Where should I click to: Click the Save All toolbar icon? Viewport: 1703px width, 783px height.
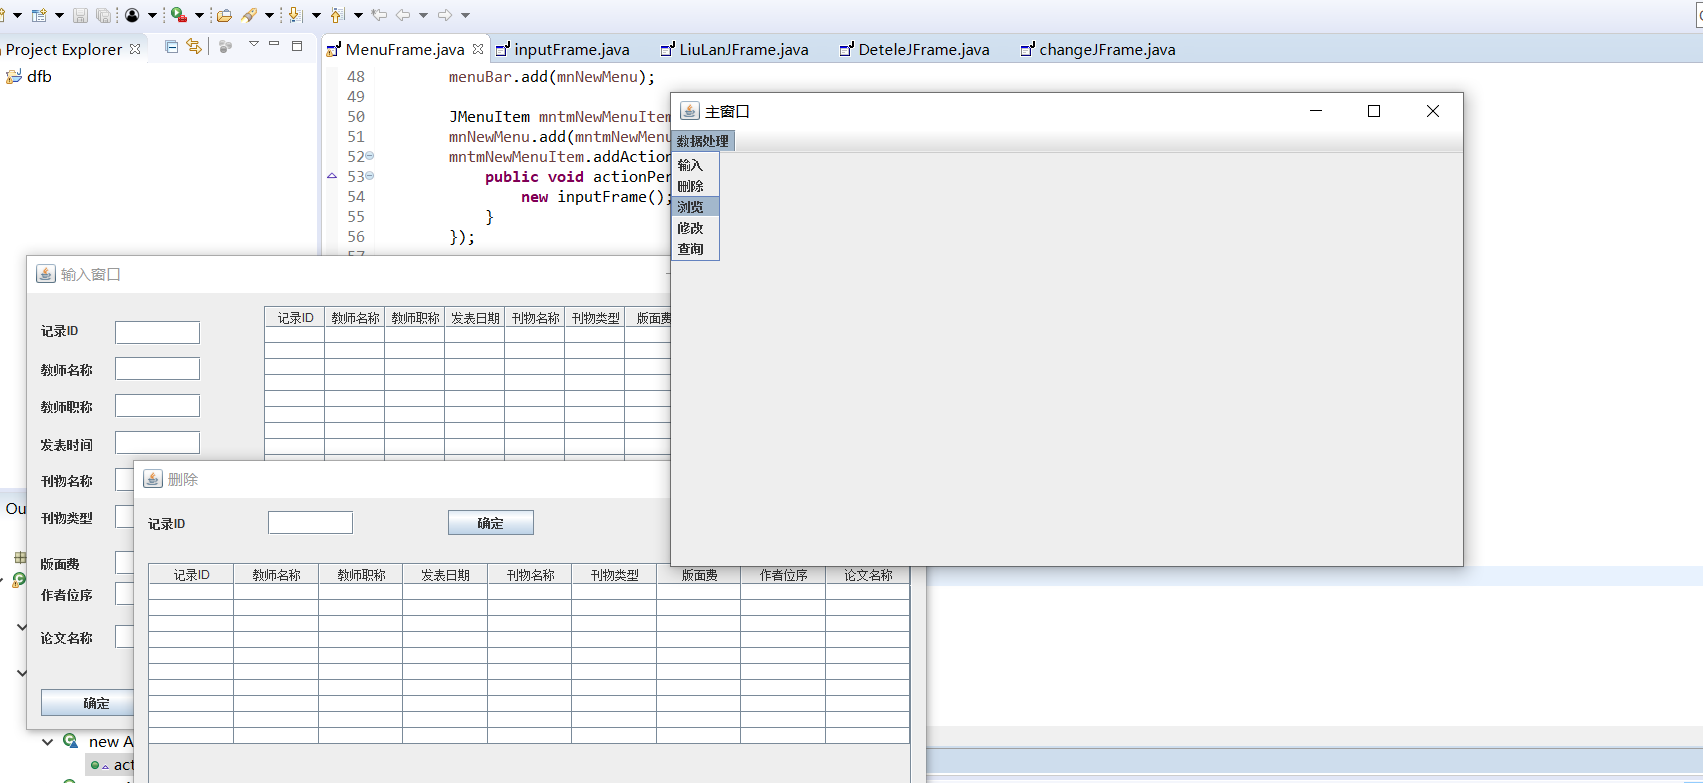click(x=103, y=15)
